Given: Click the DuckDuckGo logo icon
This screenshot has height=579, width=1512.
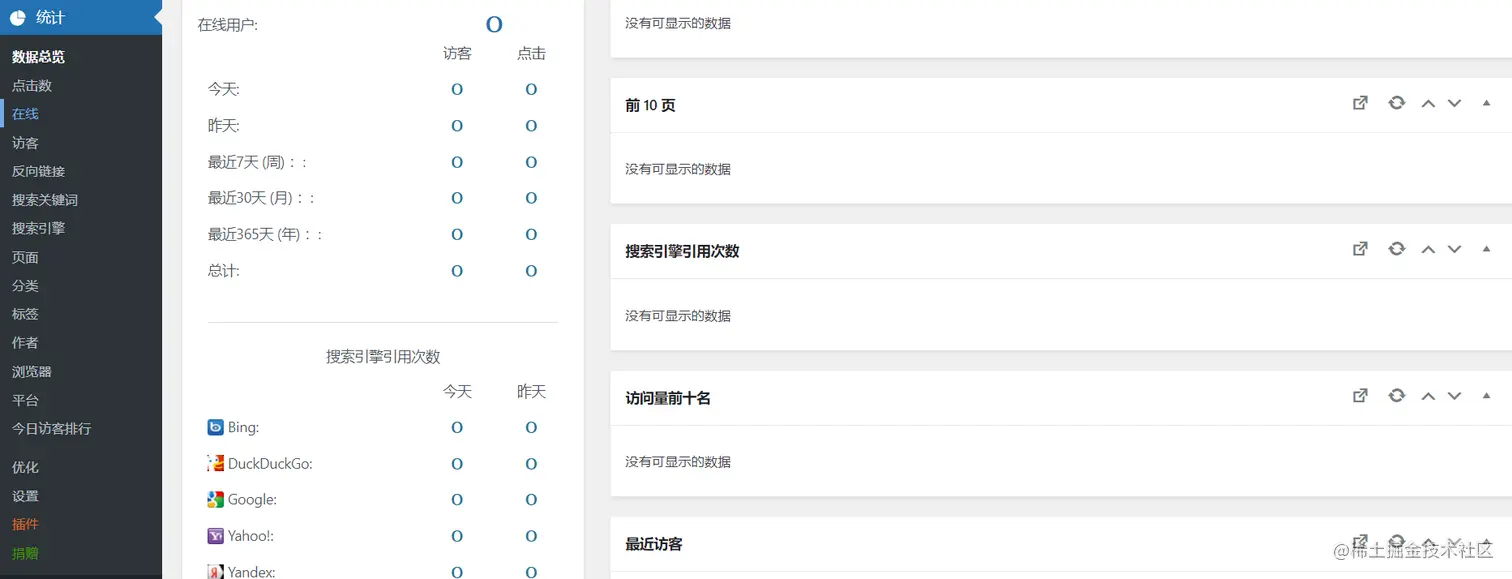Looking at the screenshot, I should click(215, 463).
